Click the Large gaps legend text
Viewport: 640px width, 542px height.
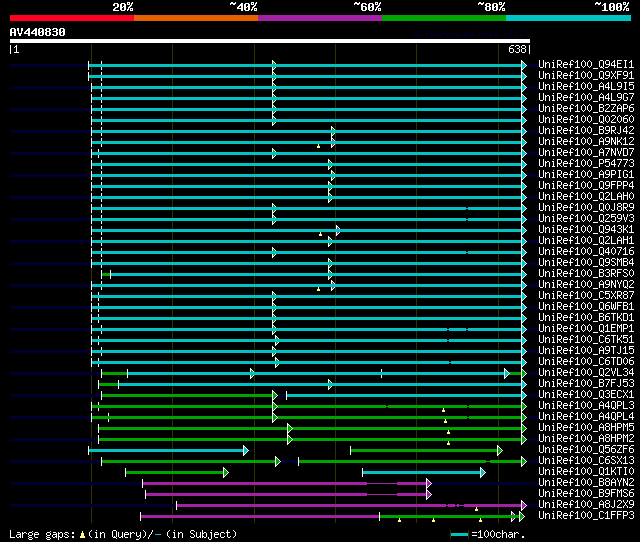tap(123, 534)
